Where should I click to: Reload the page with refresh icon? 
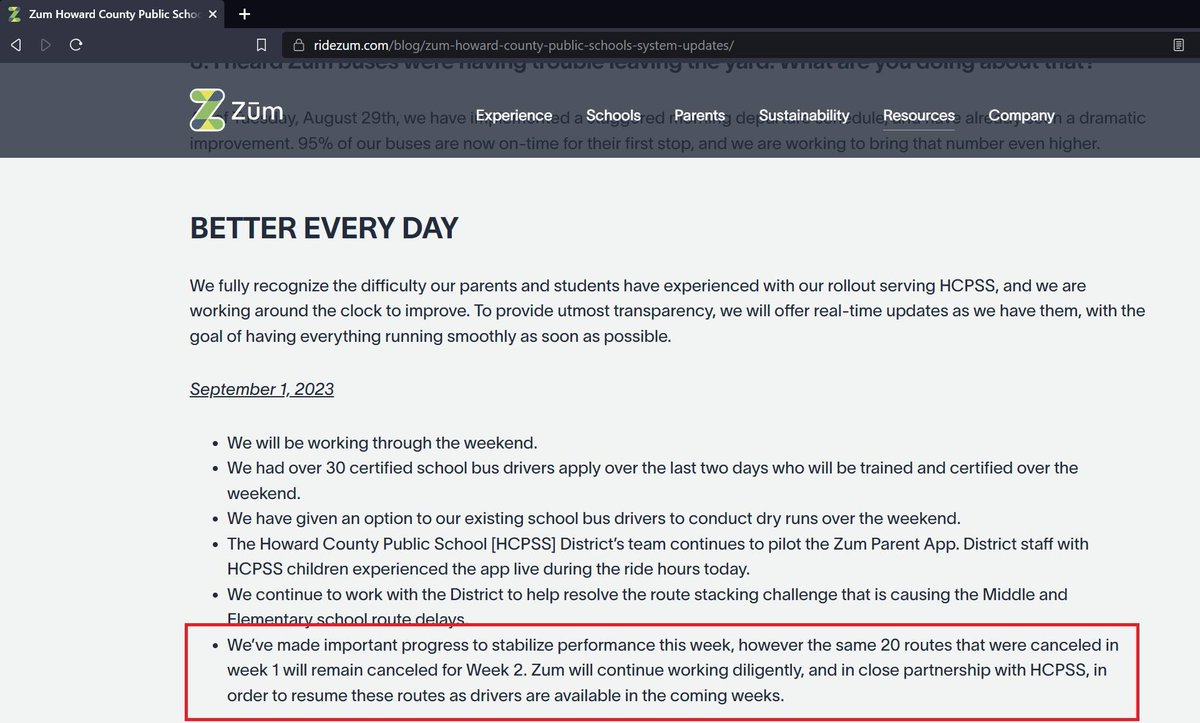pyautogui.click(x=76, y=45)
